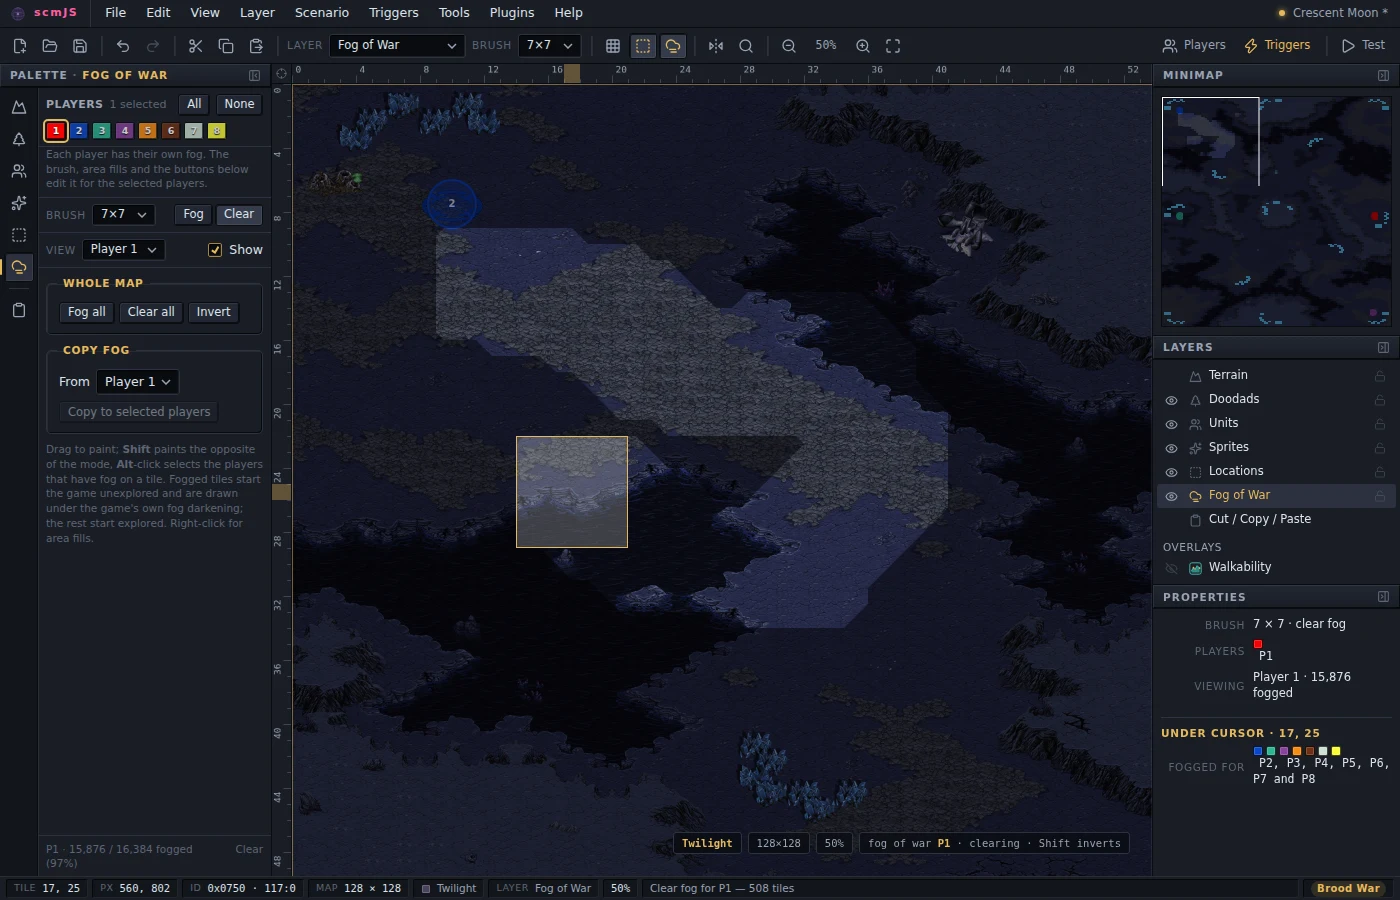Save the map using the floppy disk icon
The width and height of the screenshot is (1400, 900).
(x=80, y=46)
